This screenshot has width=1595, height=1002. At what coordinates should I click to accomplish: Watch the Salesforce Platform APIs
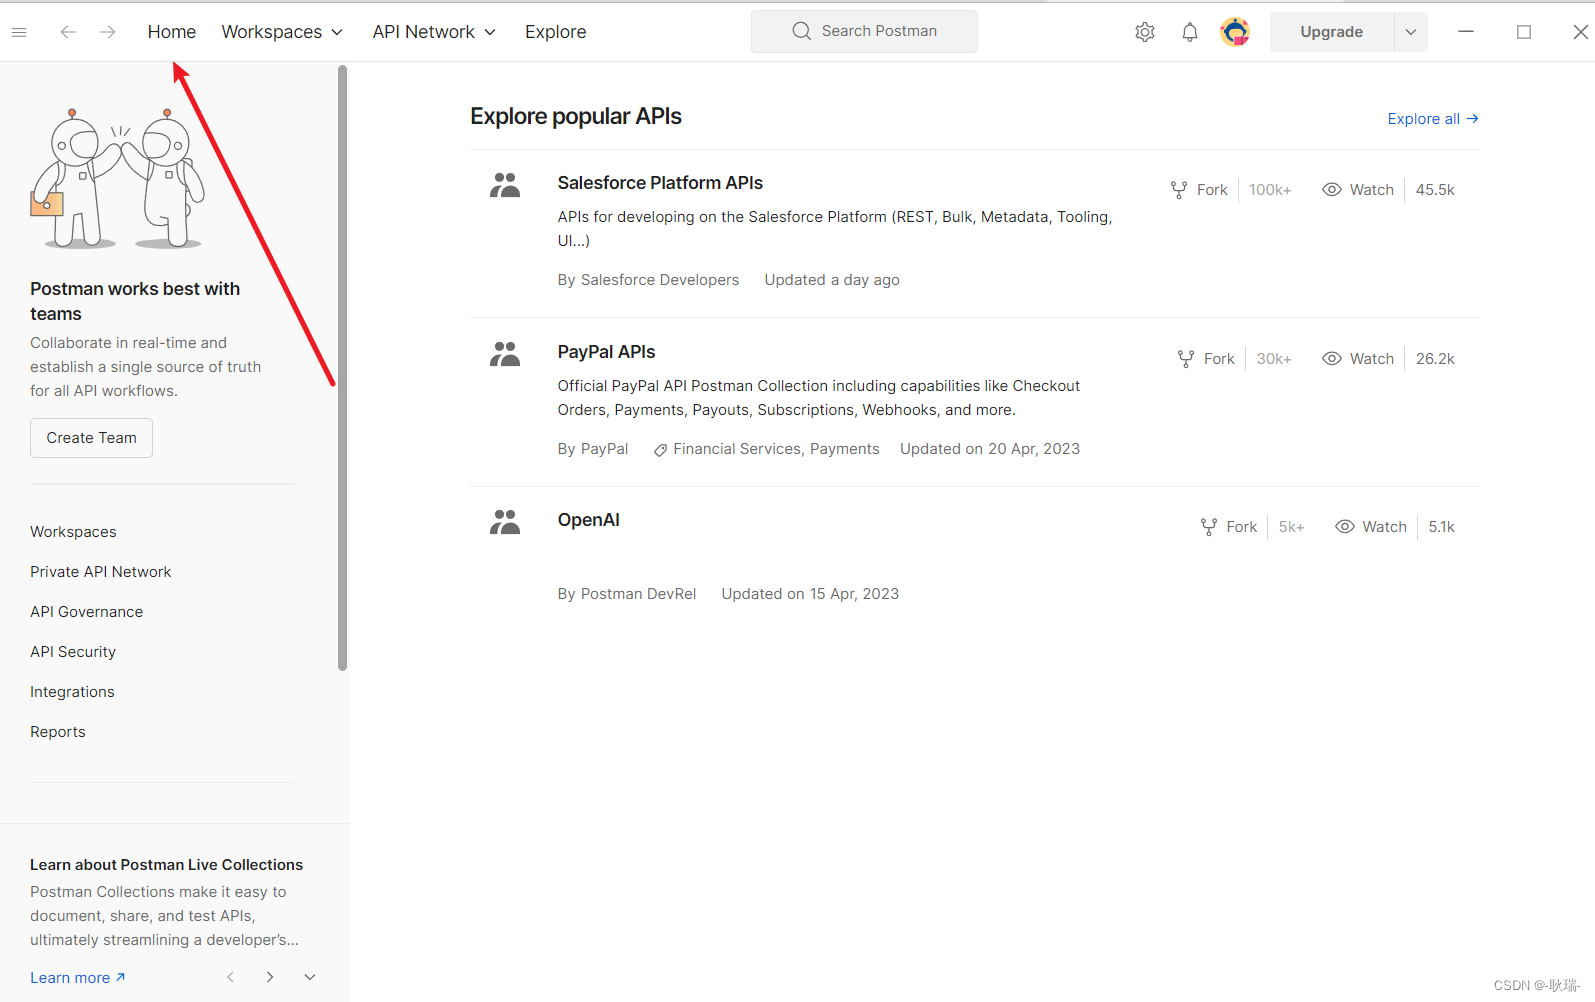pos(1358,190)
